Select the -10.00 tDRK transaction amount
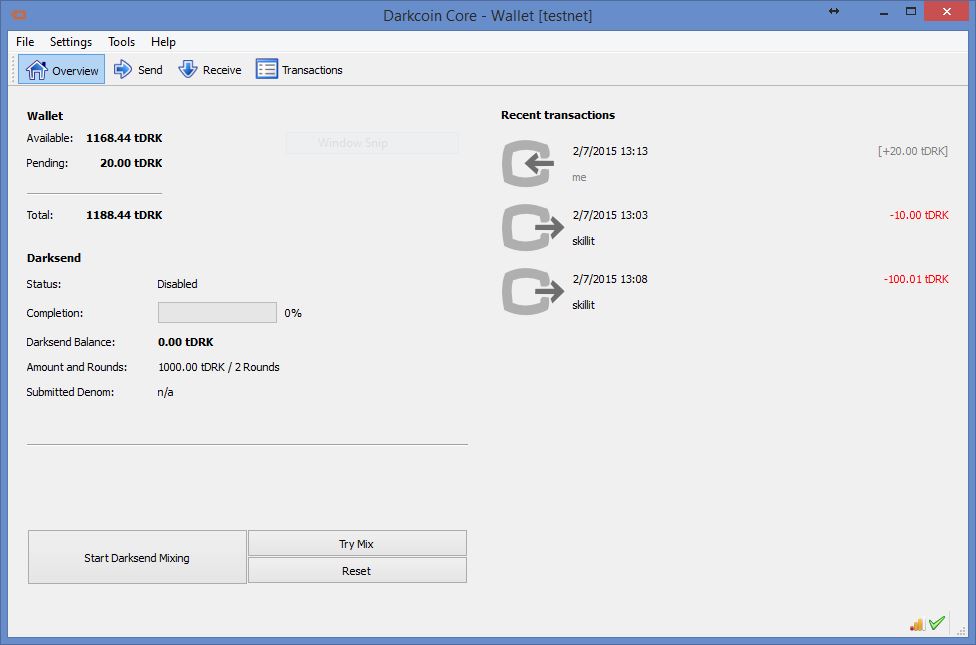 [x=919, y=215]
